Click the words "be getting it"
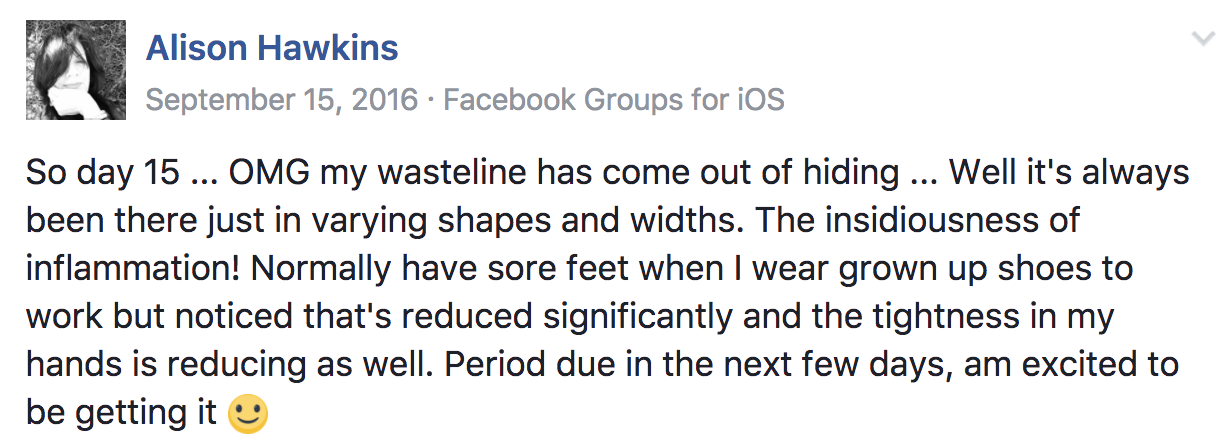The image size is (1226, 442). (x=121, y=412)
